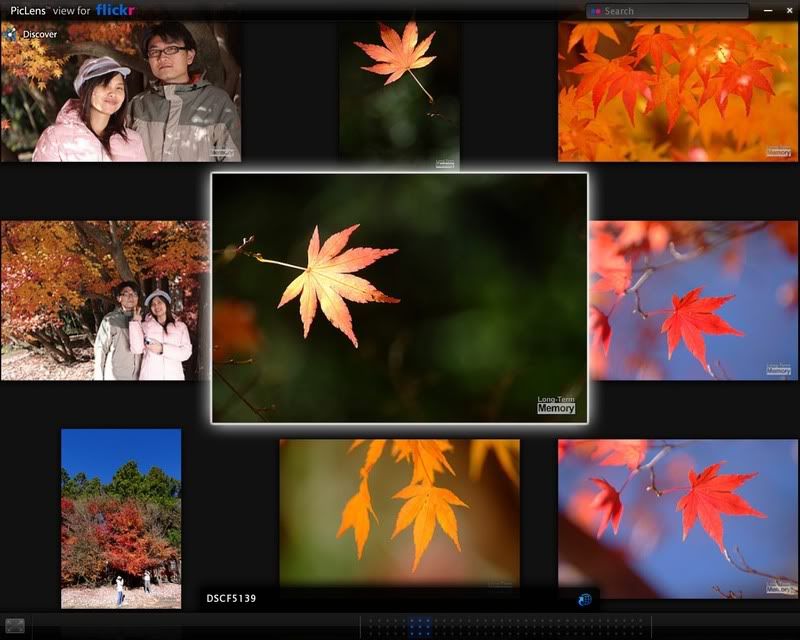Close the PicLens window
The image size is (800, 640).
tap(789, 11)
